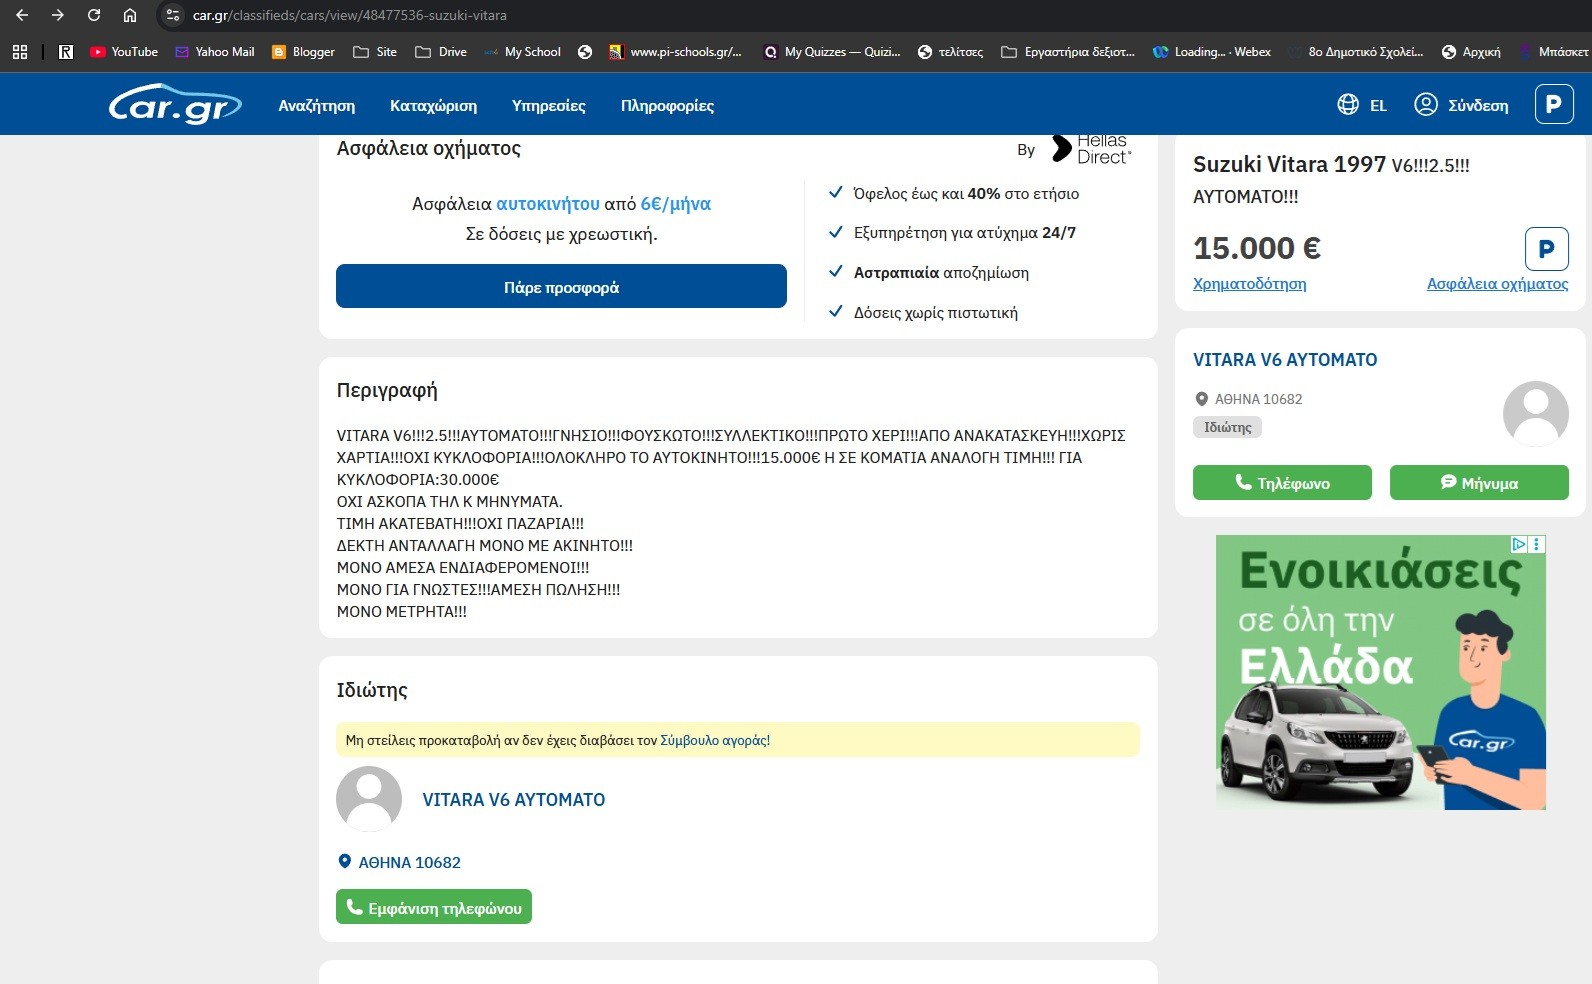The width and height of the screenshot is (1592, 984).
Task: Click the Hellas Direct logo
Action: (x=1091, y=148)
